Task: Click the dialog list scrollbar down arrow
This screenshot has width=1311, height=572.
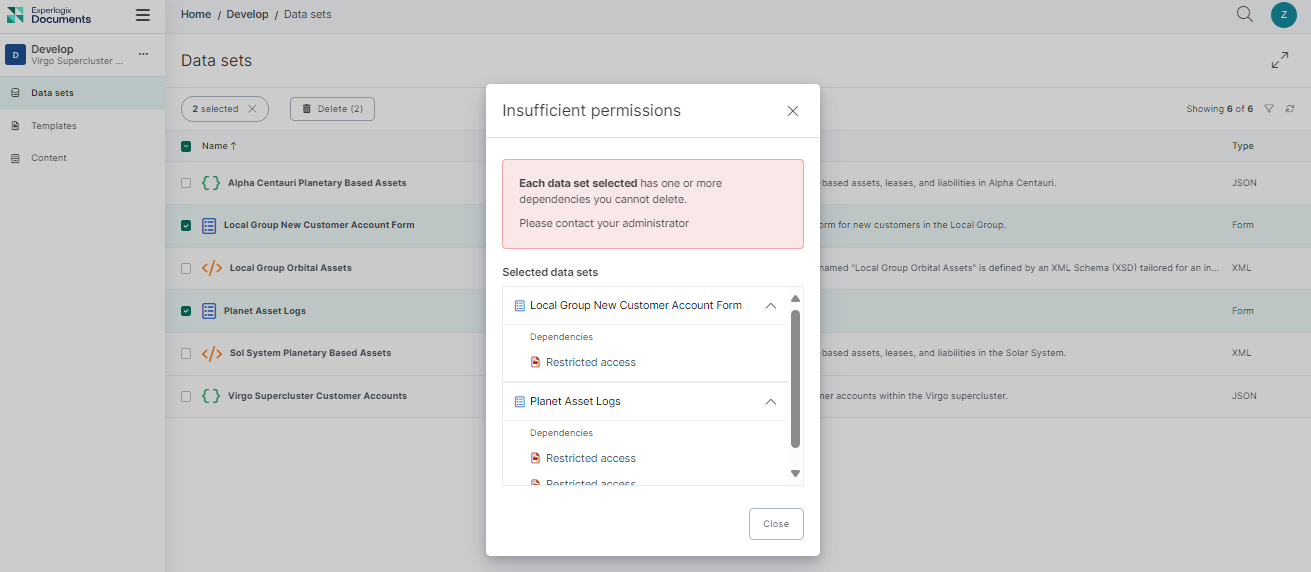Action: point(795,473)
